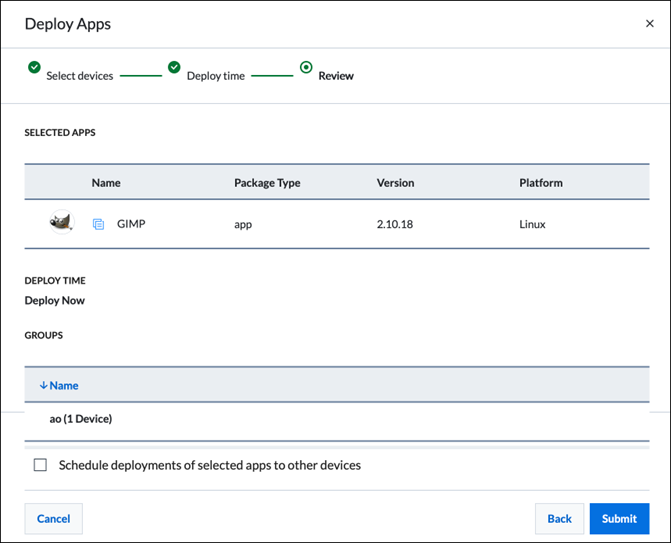This screenshot has width=671, height=543.
Task: Submit the app deployment
Action: click(619, 518)
